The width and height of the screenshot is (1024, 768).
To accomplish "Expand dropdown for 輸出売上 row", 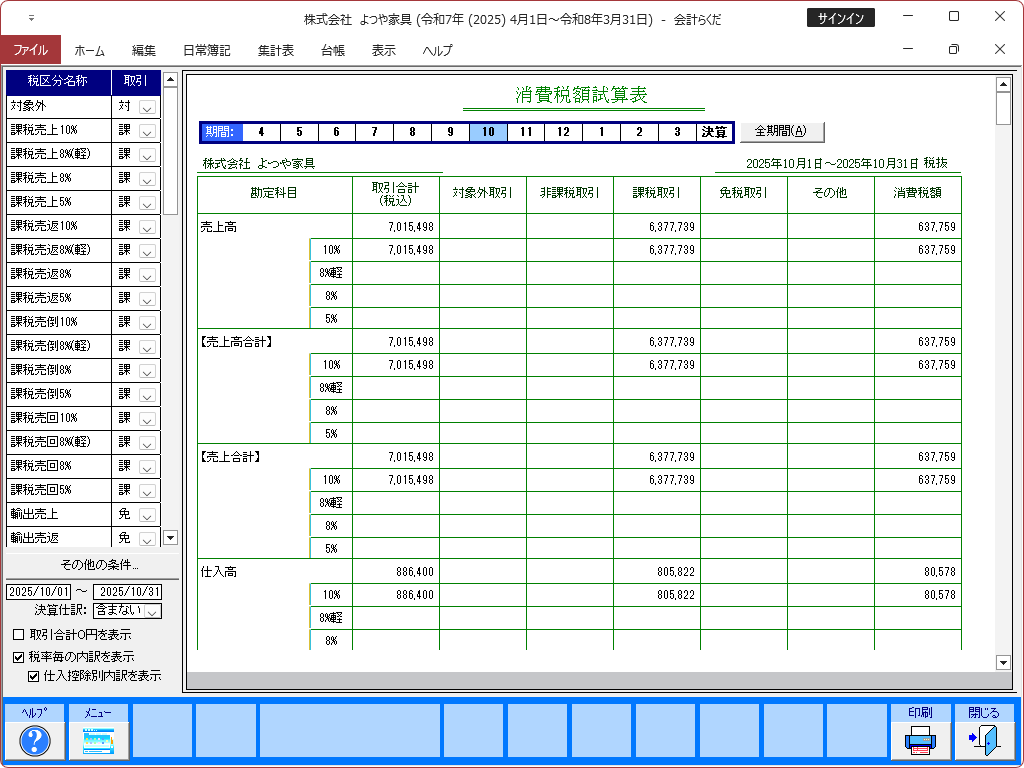I will pyautogui.click(x=147, y=514).
